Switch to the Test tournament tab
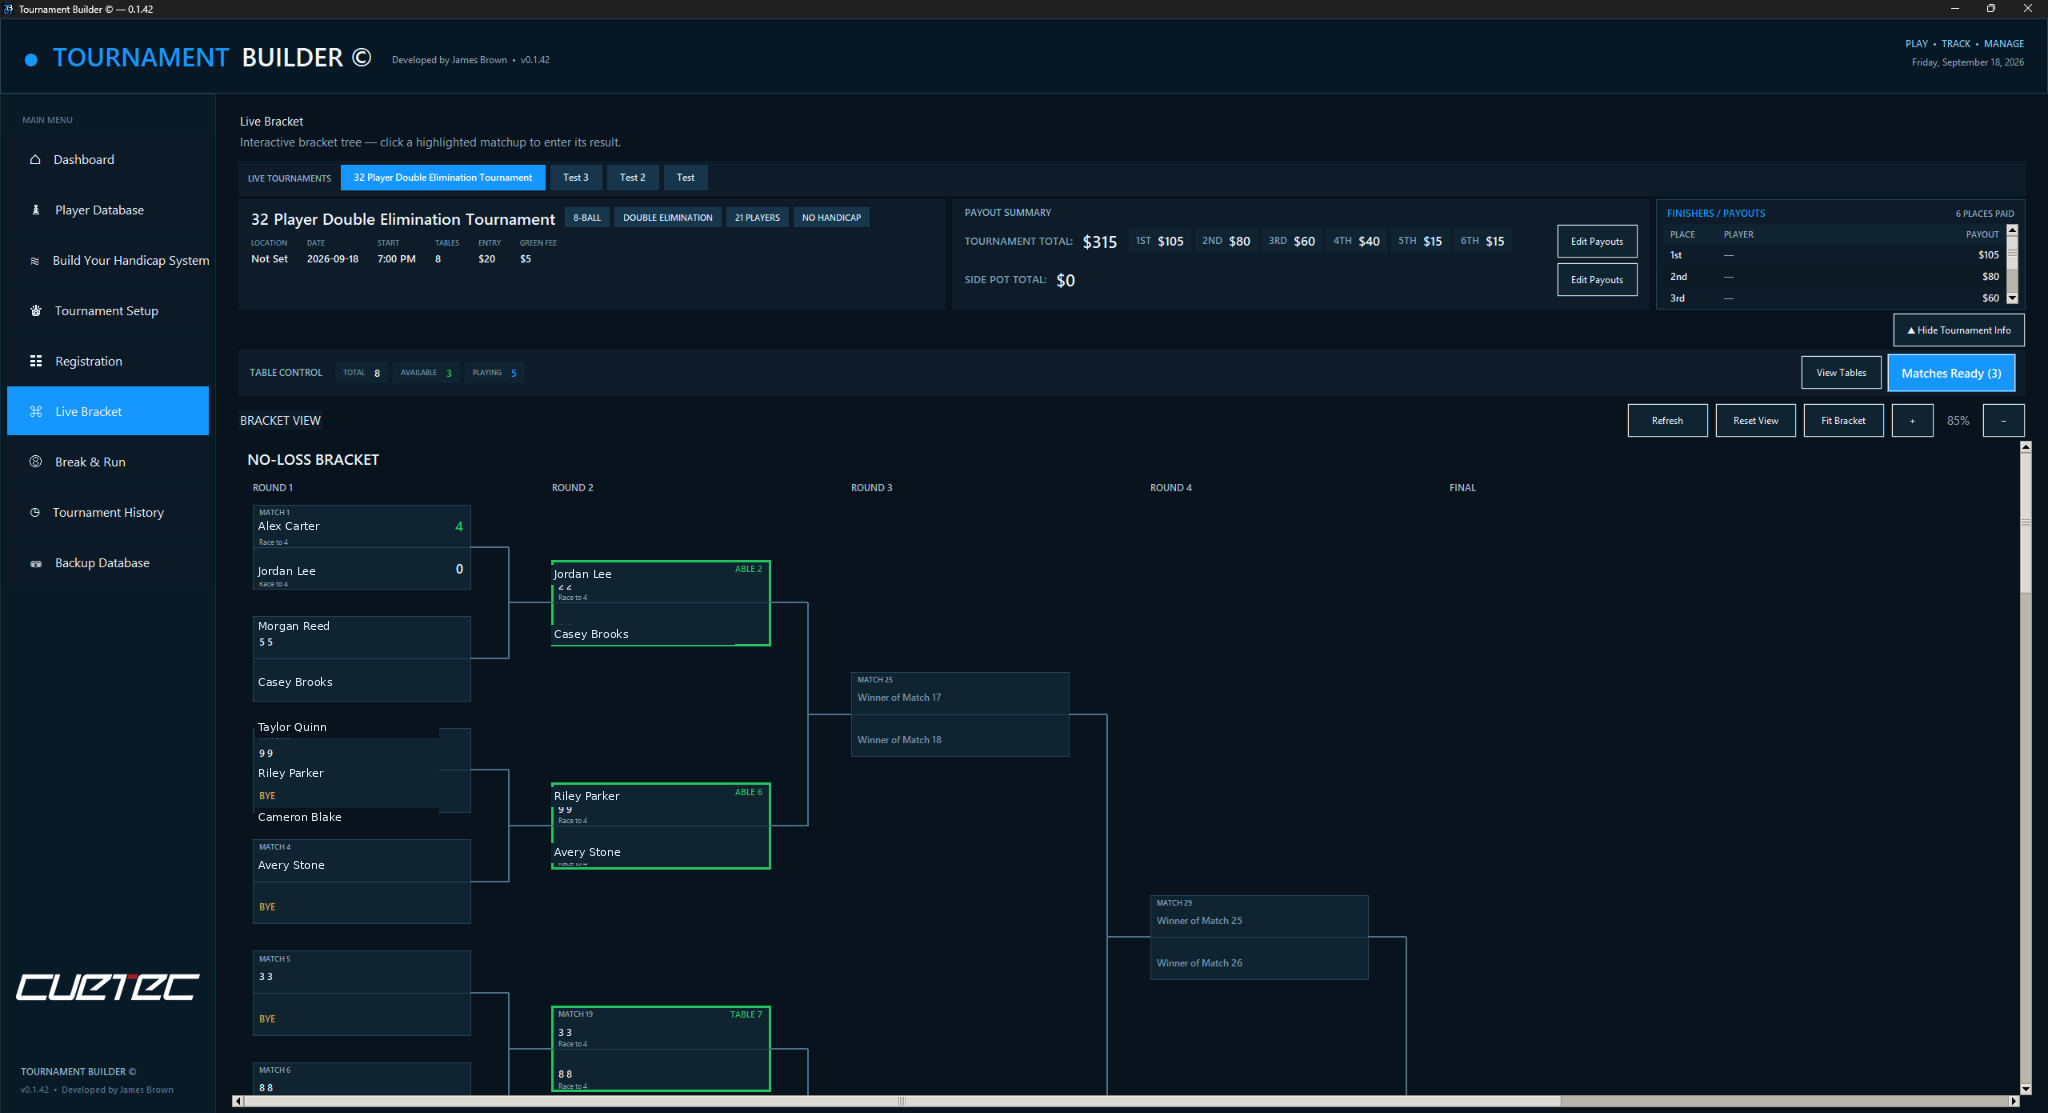The height and width of the screenshot is (1113, 2048). (x=686, y=178)
